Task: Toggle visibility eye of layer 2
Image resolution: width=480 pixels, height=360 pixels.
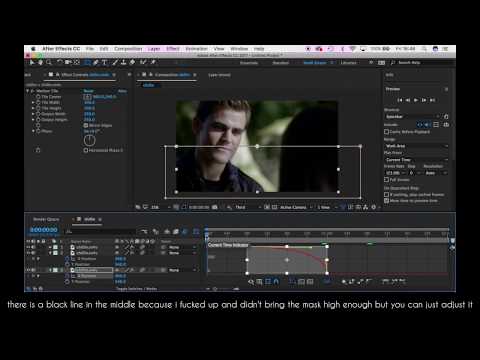Action: (28, 253)
